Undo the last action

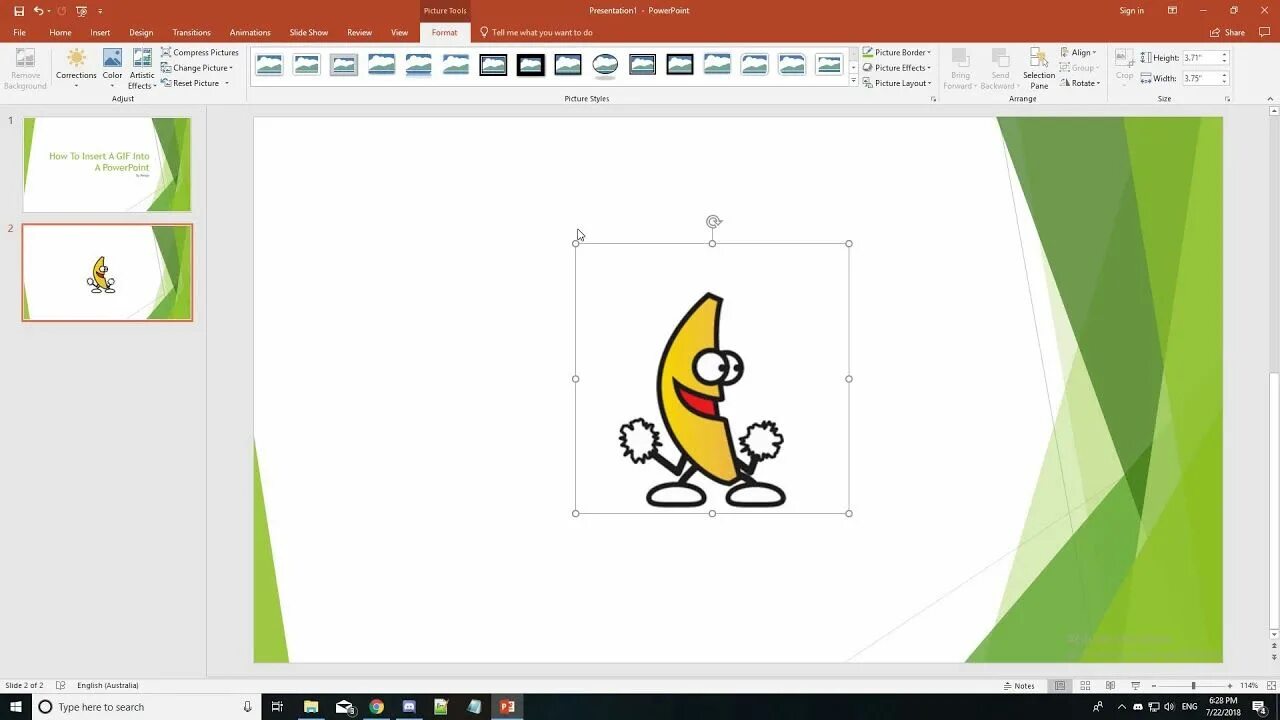tap(38, 11)
